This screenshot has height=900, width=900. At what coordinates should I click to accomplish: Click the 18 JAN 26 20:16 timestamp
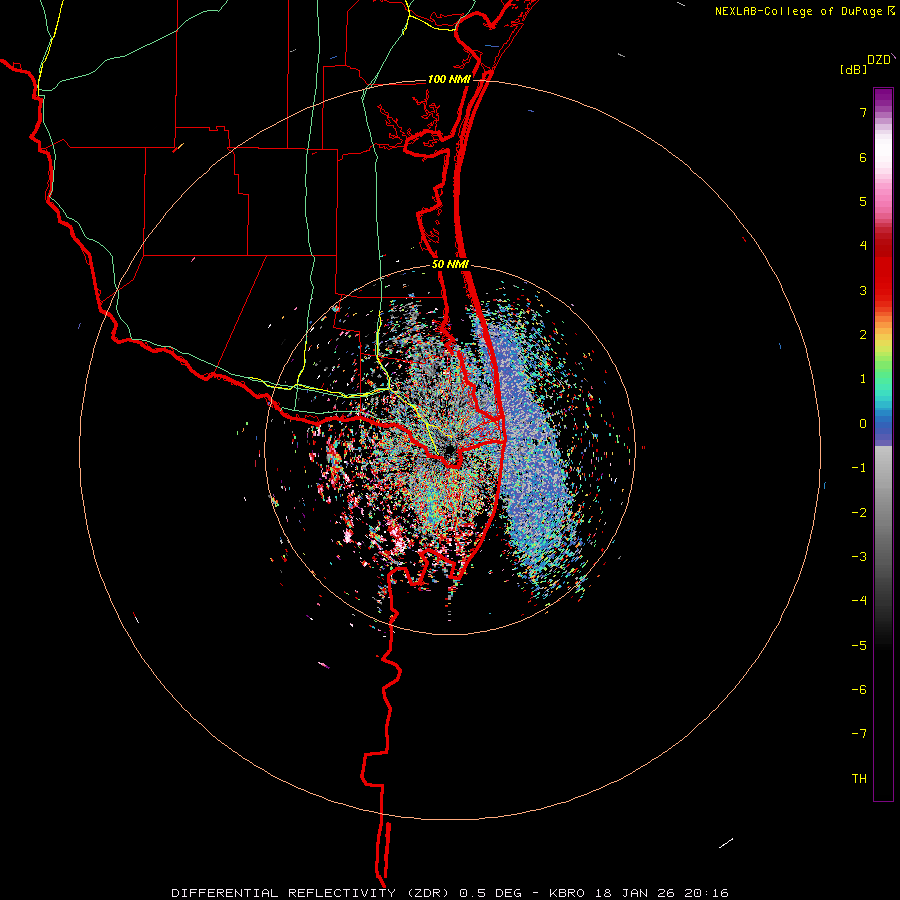[x=663, y=893]
